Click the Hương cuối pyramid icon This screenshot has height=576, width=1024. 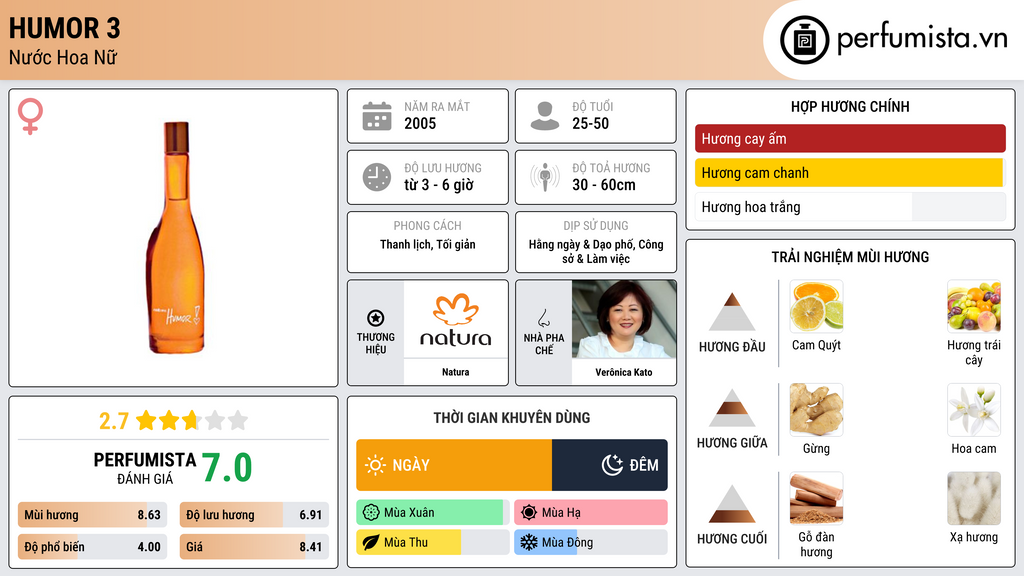(732, 504)
